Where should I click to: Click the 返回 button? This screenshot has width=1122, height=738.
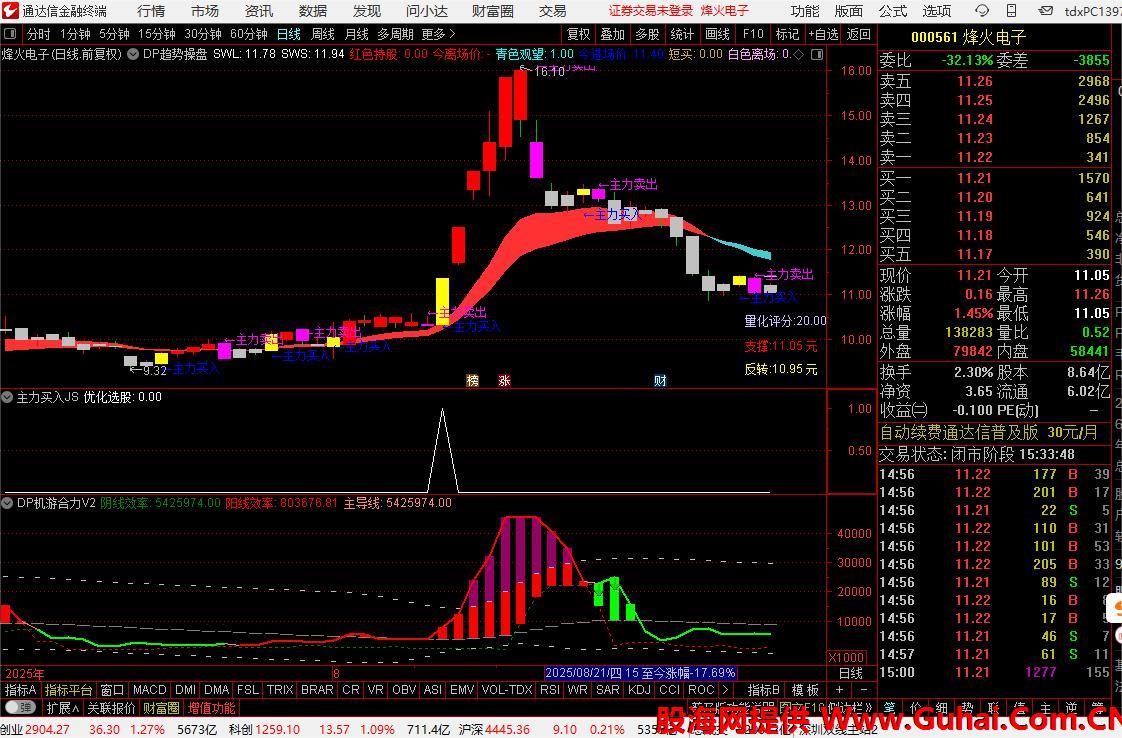pos(859,34)
